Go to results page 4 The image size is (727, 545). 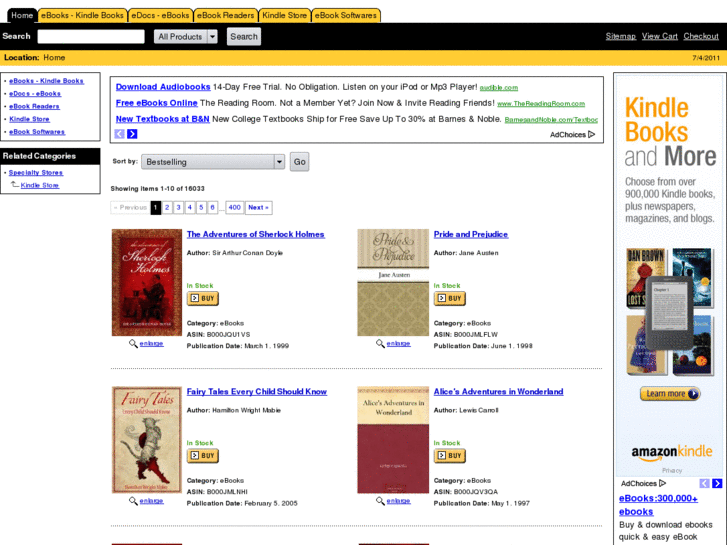pyautogui.click(x=190, y=207)
